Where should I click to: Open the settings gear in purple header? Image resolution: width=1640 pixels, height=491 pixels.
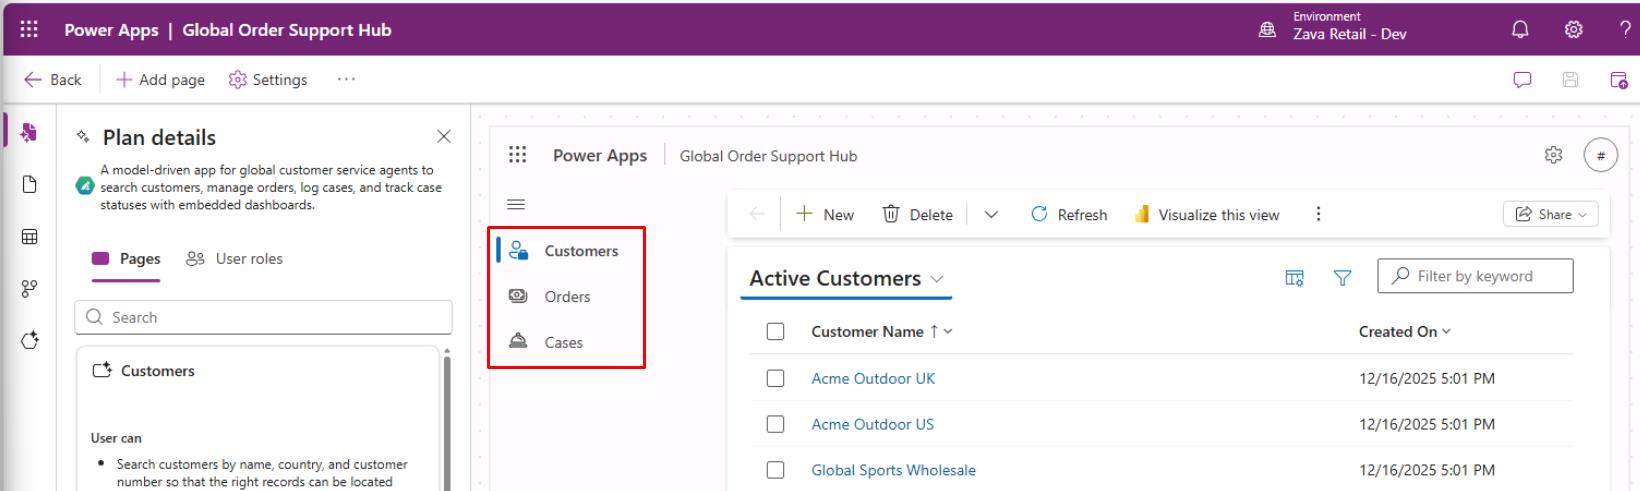(x=1573, y=30)
